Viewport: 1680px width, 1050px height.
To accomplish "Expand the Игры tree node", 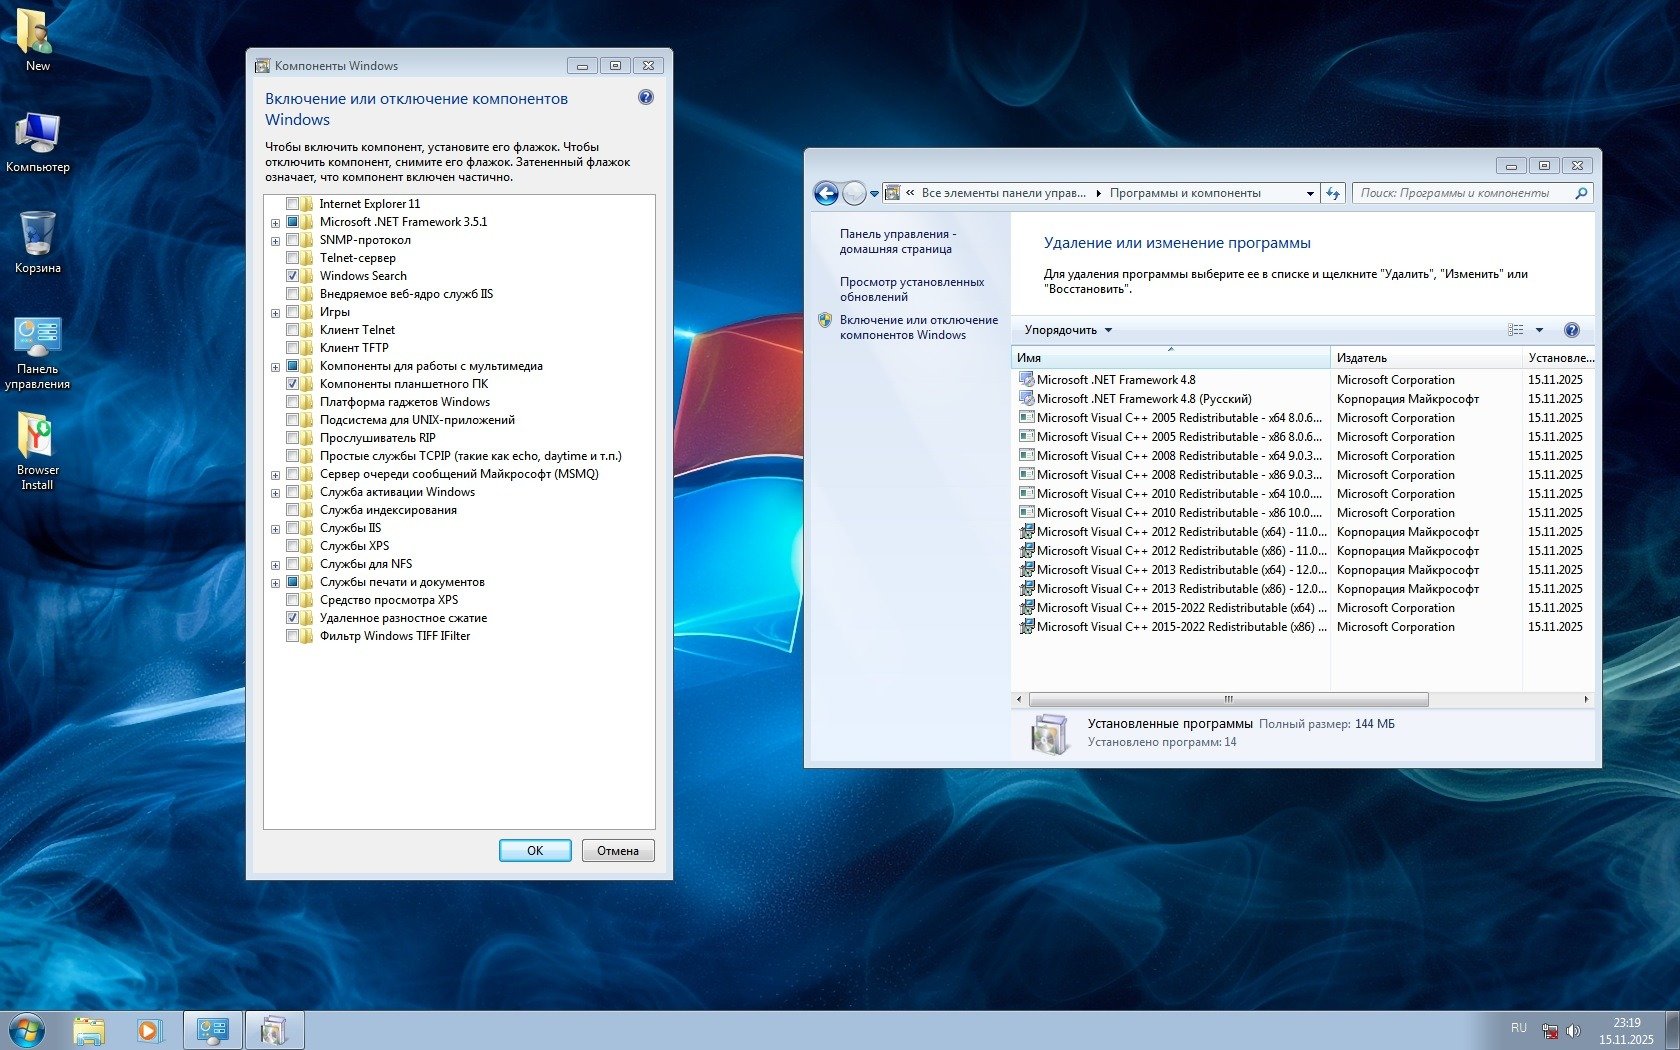I will tap(275, 313).
